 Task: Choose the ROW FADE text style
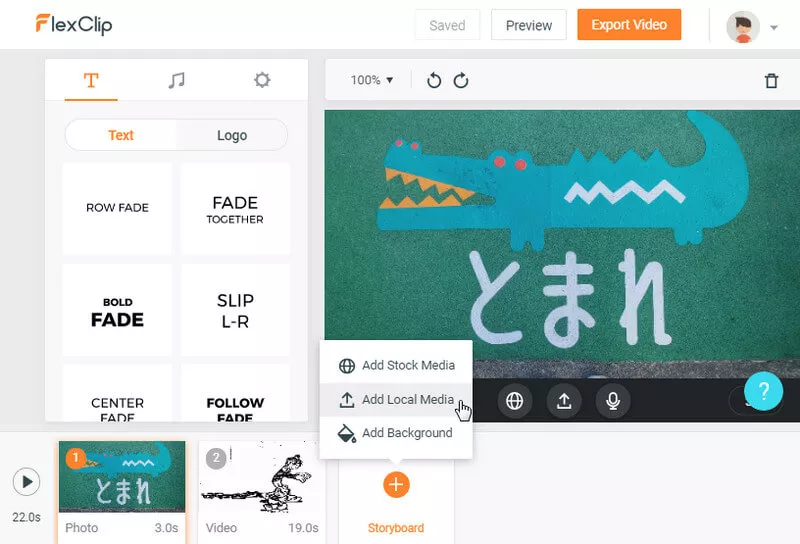pyautogui.click(x=117, y=208)
